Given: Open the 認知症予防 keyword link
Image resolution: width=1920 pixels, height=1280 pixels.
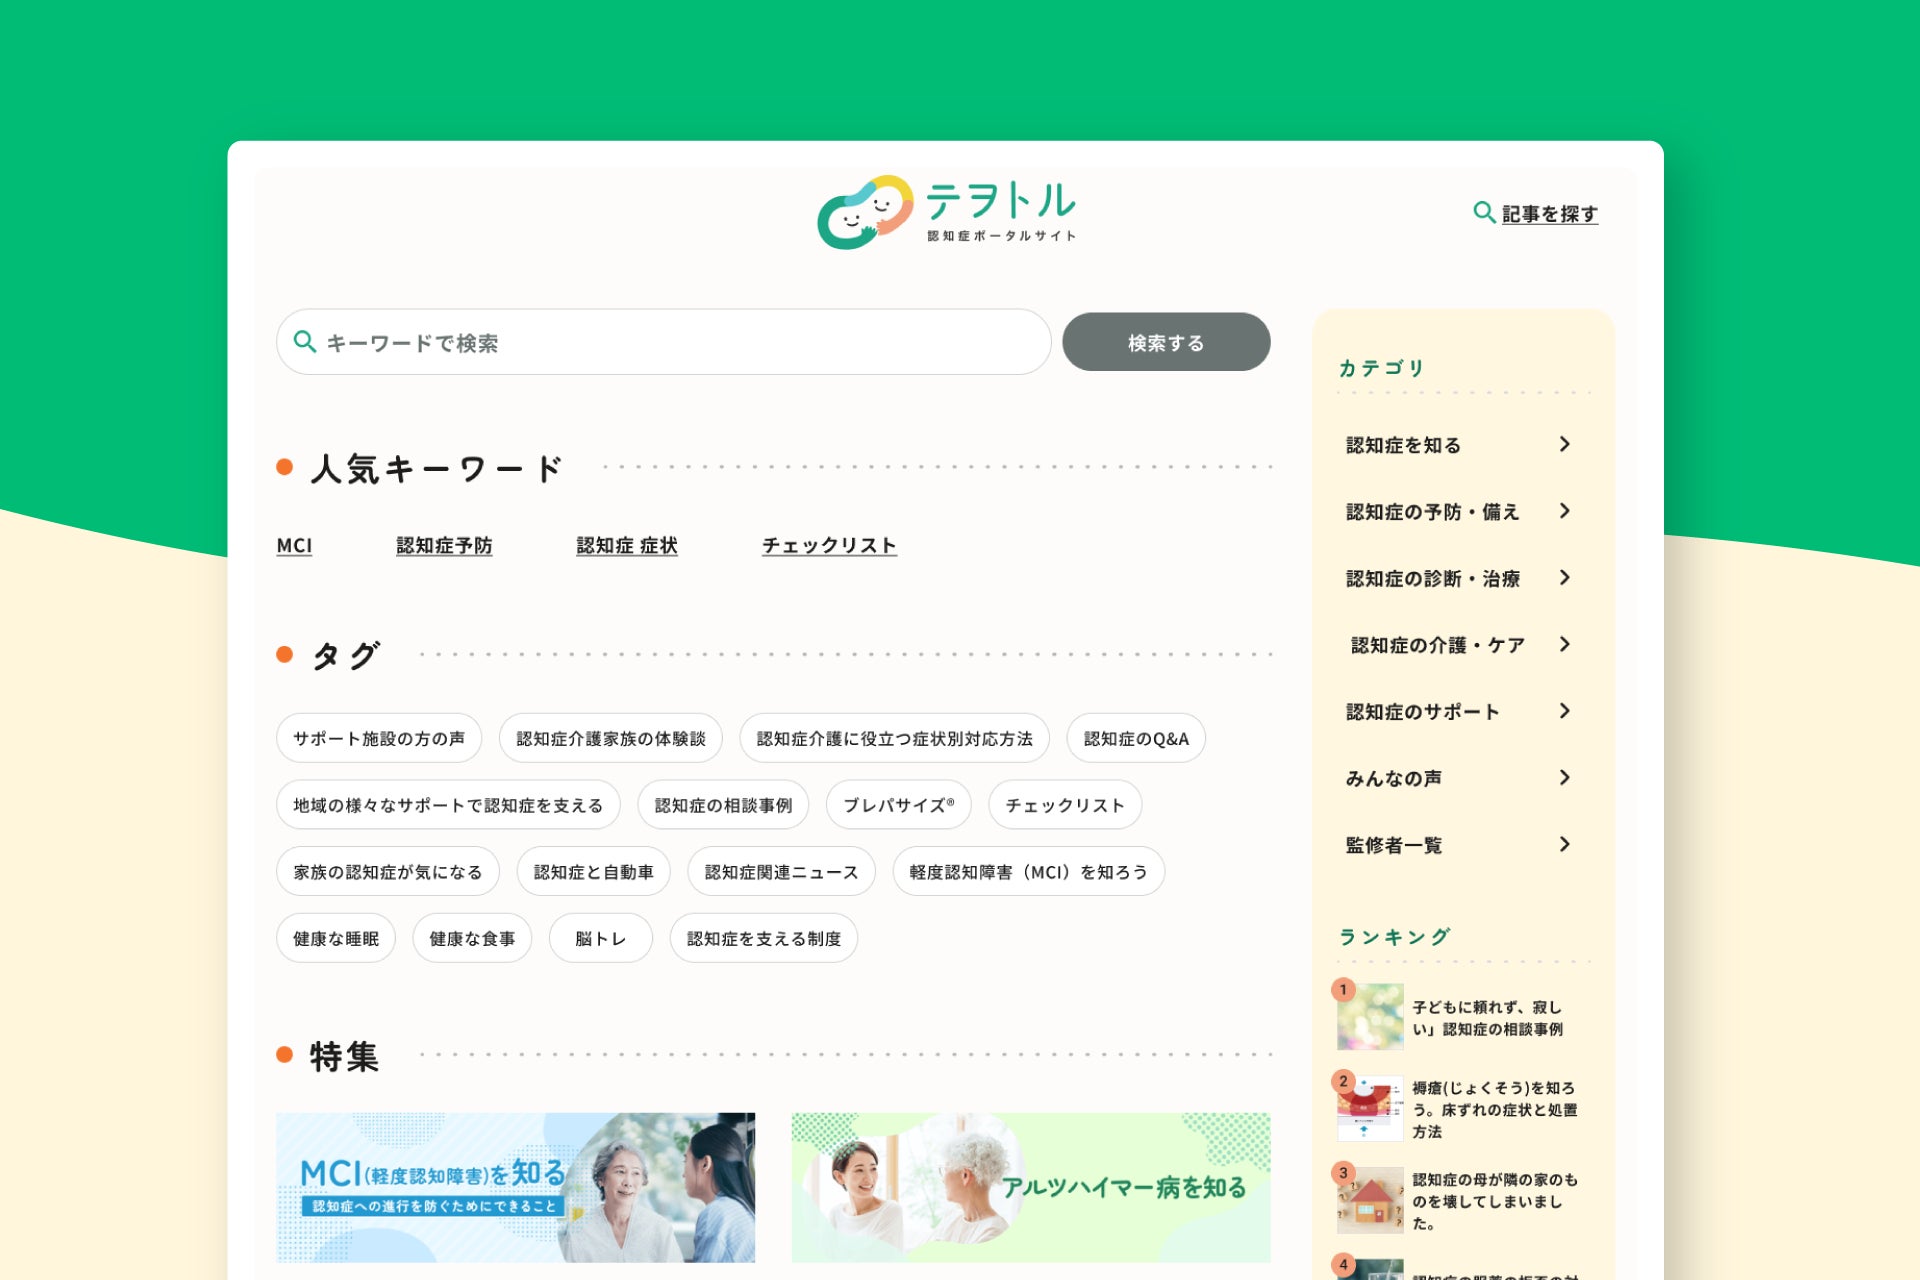Looking at the screenshot, I should (x=444, y=546).
